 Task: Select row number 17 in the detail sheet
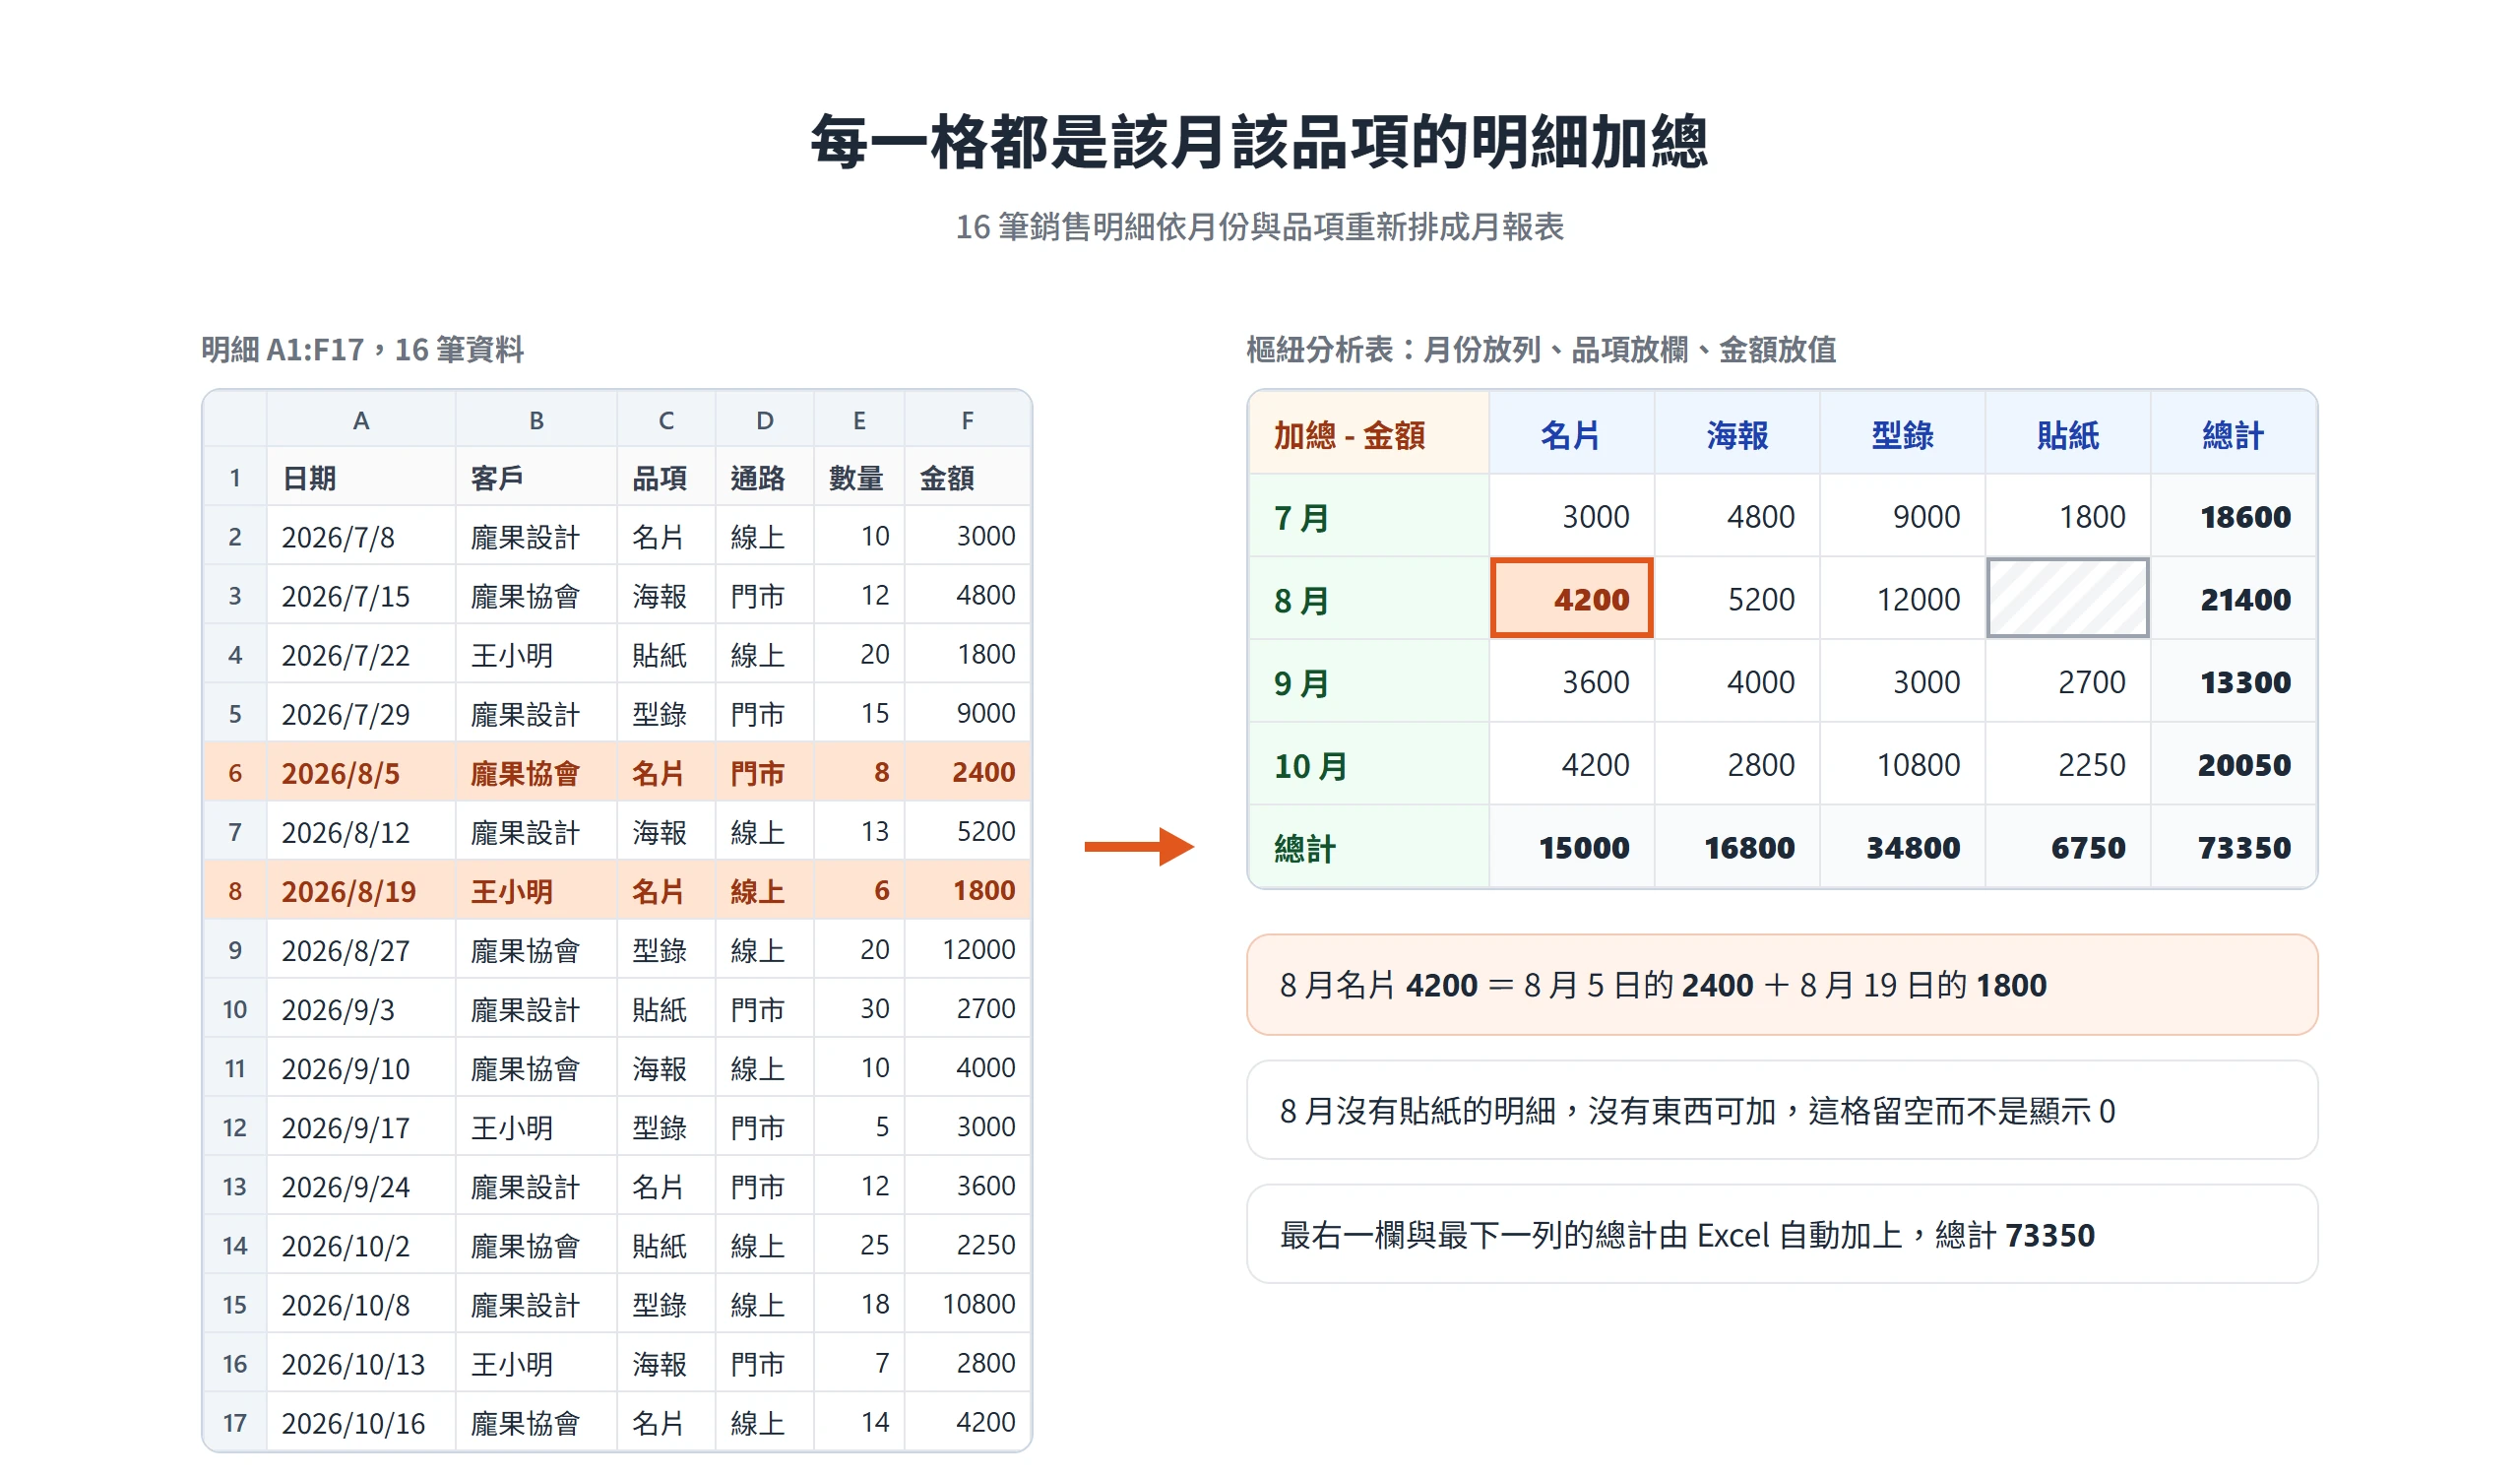[235, 1422]
